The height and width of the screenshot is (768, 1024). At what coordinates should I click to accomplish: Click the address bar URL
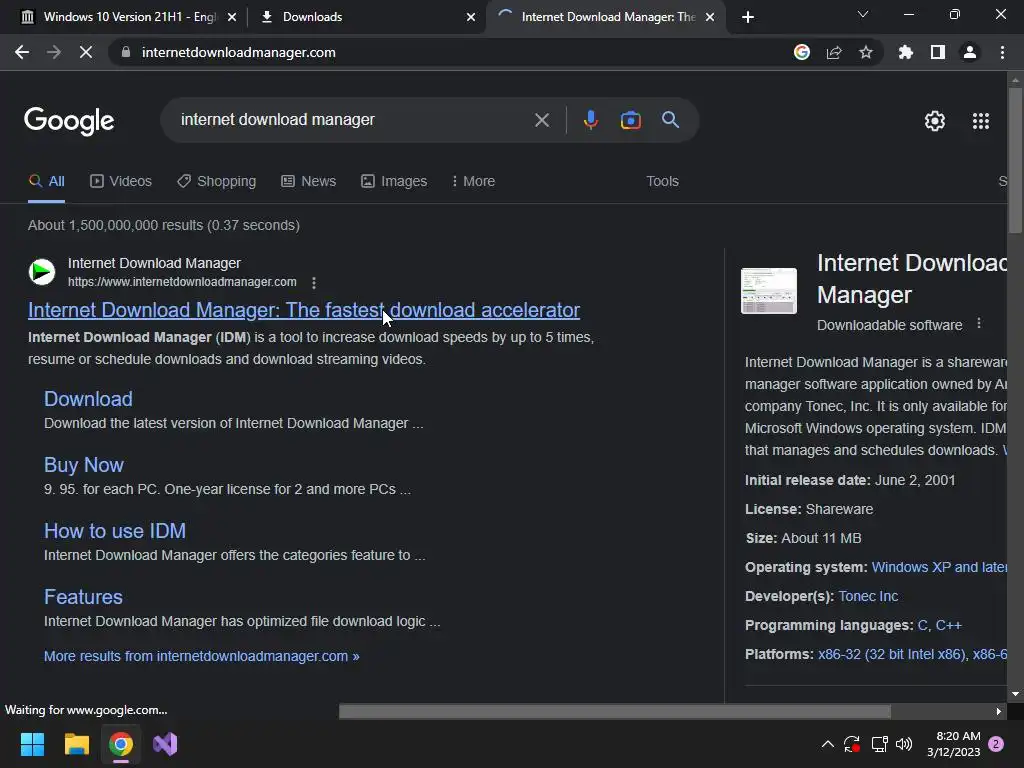pos(238,52)
